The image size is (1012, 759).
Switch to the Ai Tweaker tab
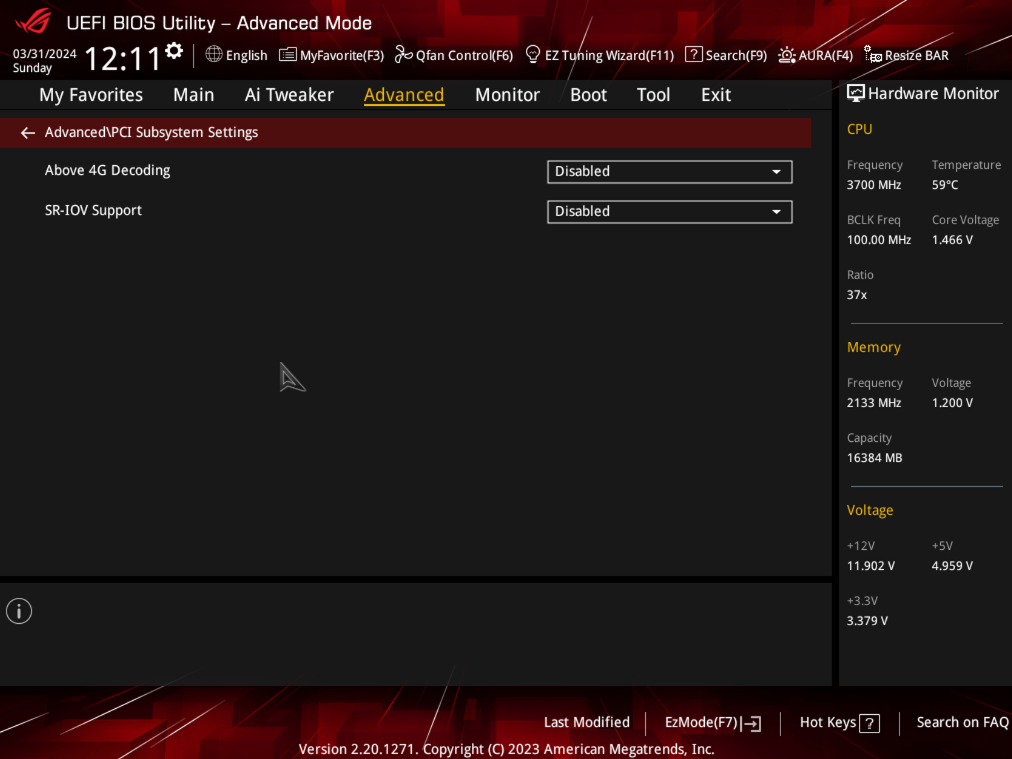289,95
